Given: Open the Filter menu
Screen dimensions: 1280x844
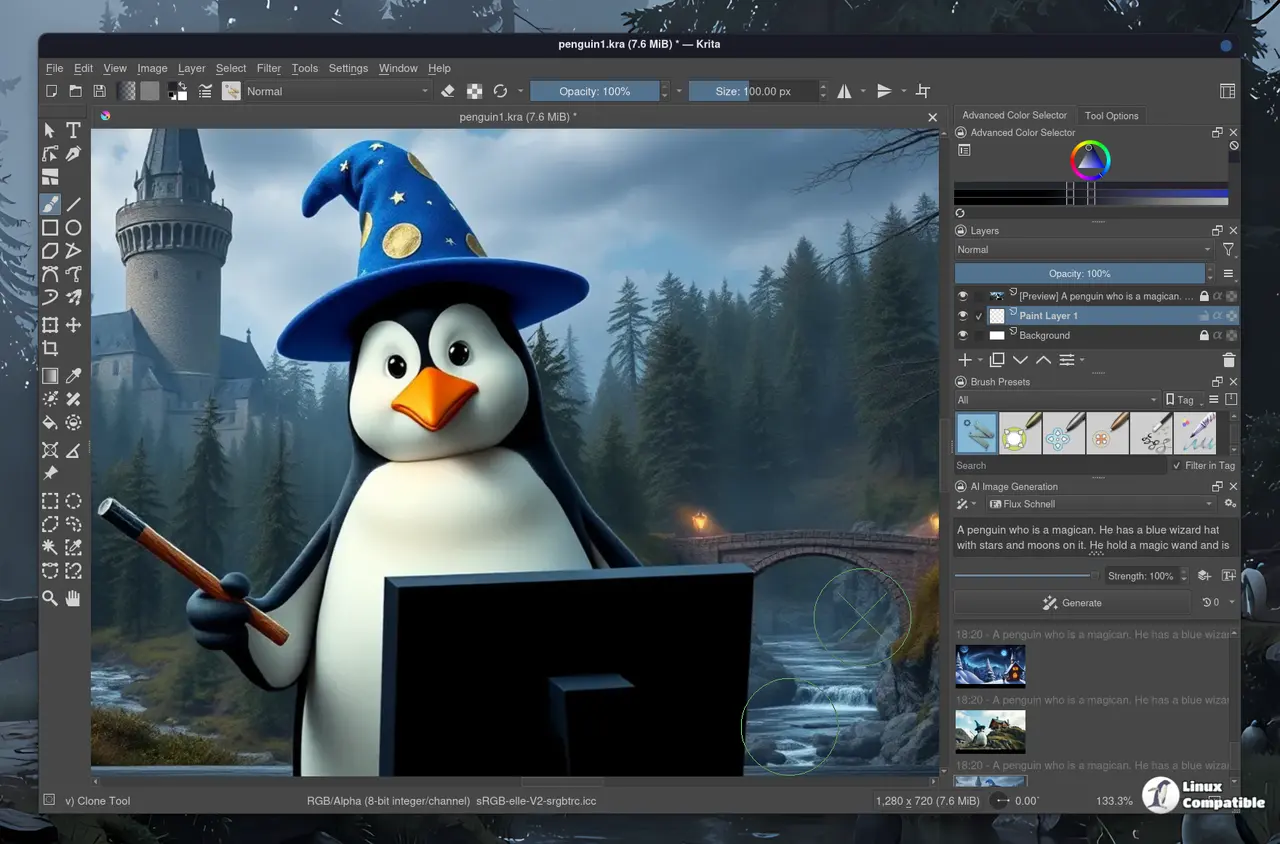Looking at the screenshot, I should point(269,68).
